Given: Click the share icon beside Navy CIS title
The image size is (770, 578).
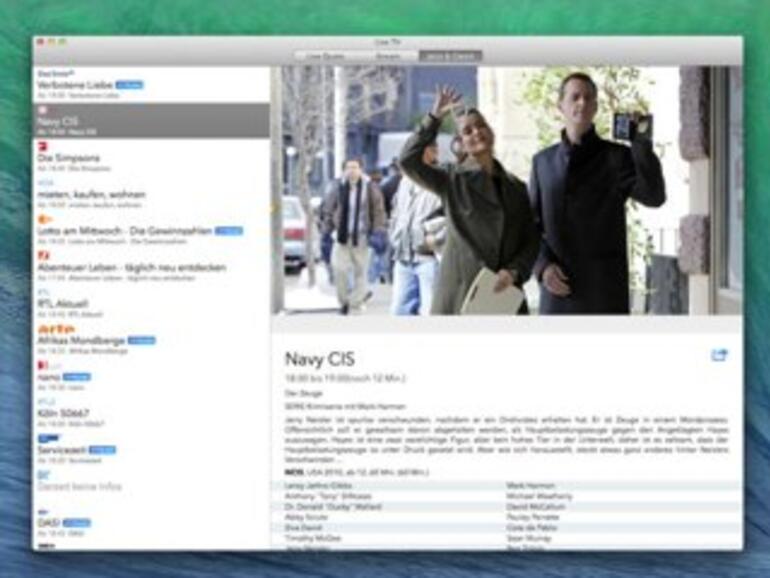Looking at the screenshot, I should (x=719, y=355).
